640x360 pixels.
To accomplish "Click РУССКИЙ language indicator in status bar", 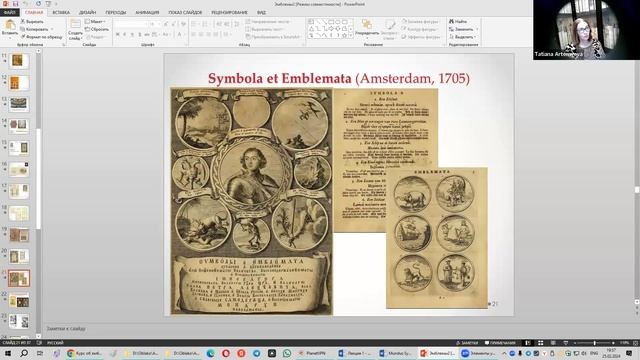I will click(x=55, y=343).
